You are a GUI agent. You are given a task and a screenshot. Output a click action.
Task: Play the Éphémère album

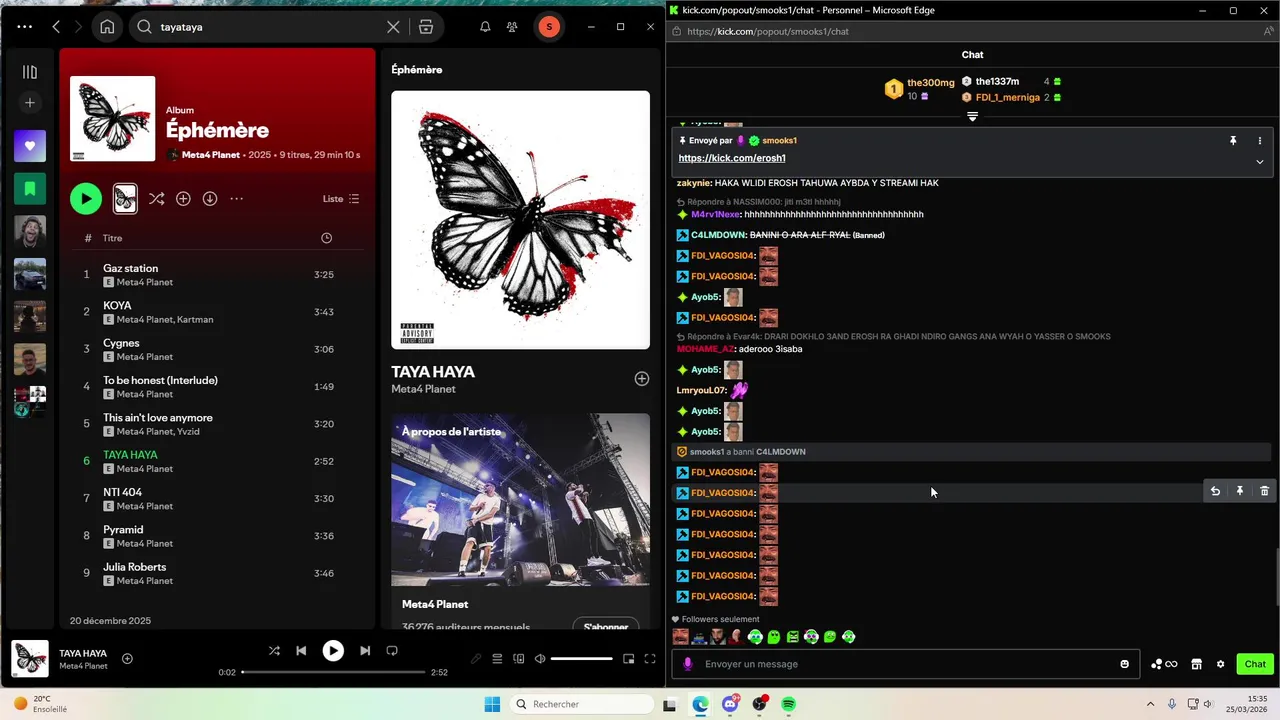click(x=86, y=199)
